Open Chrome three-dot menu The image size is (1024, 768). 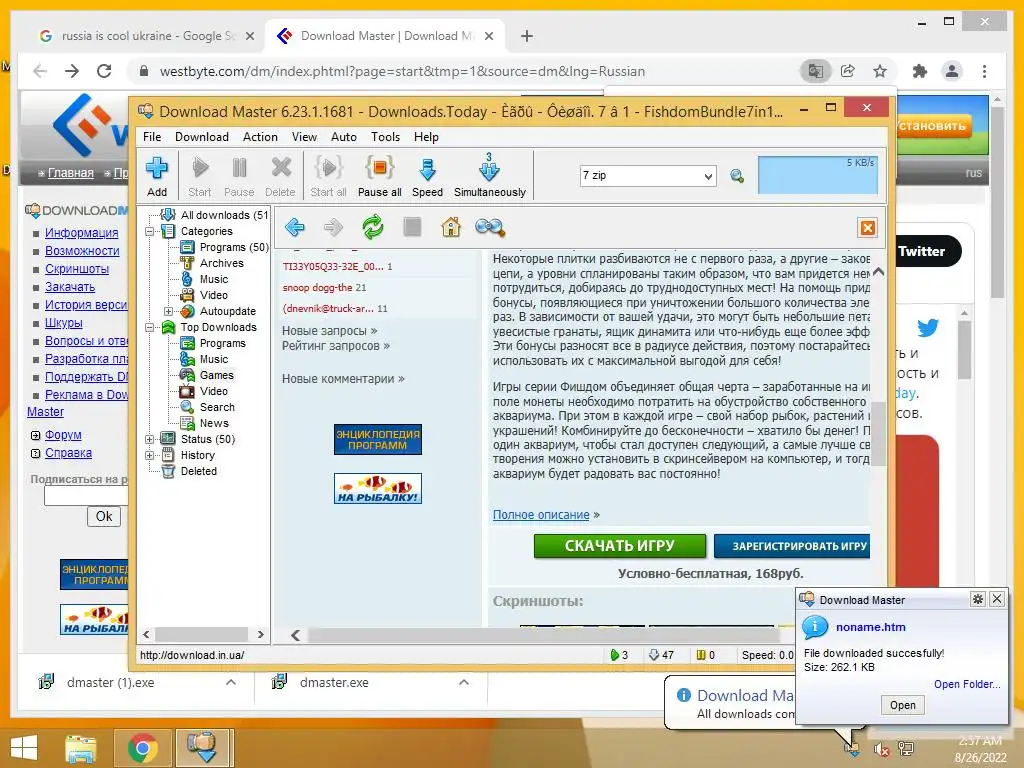point(984,71)
